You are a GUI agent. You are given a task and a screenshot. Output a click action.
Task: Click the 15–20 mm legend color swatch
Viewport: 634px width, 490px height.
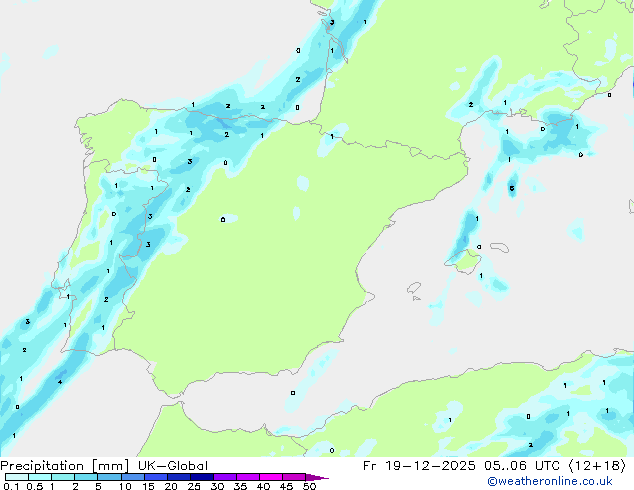tap(156, 477)
